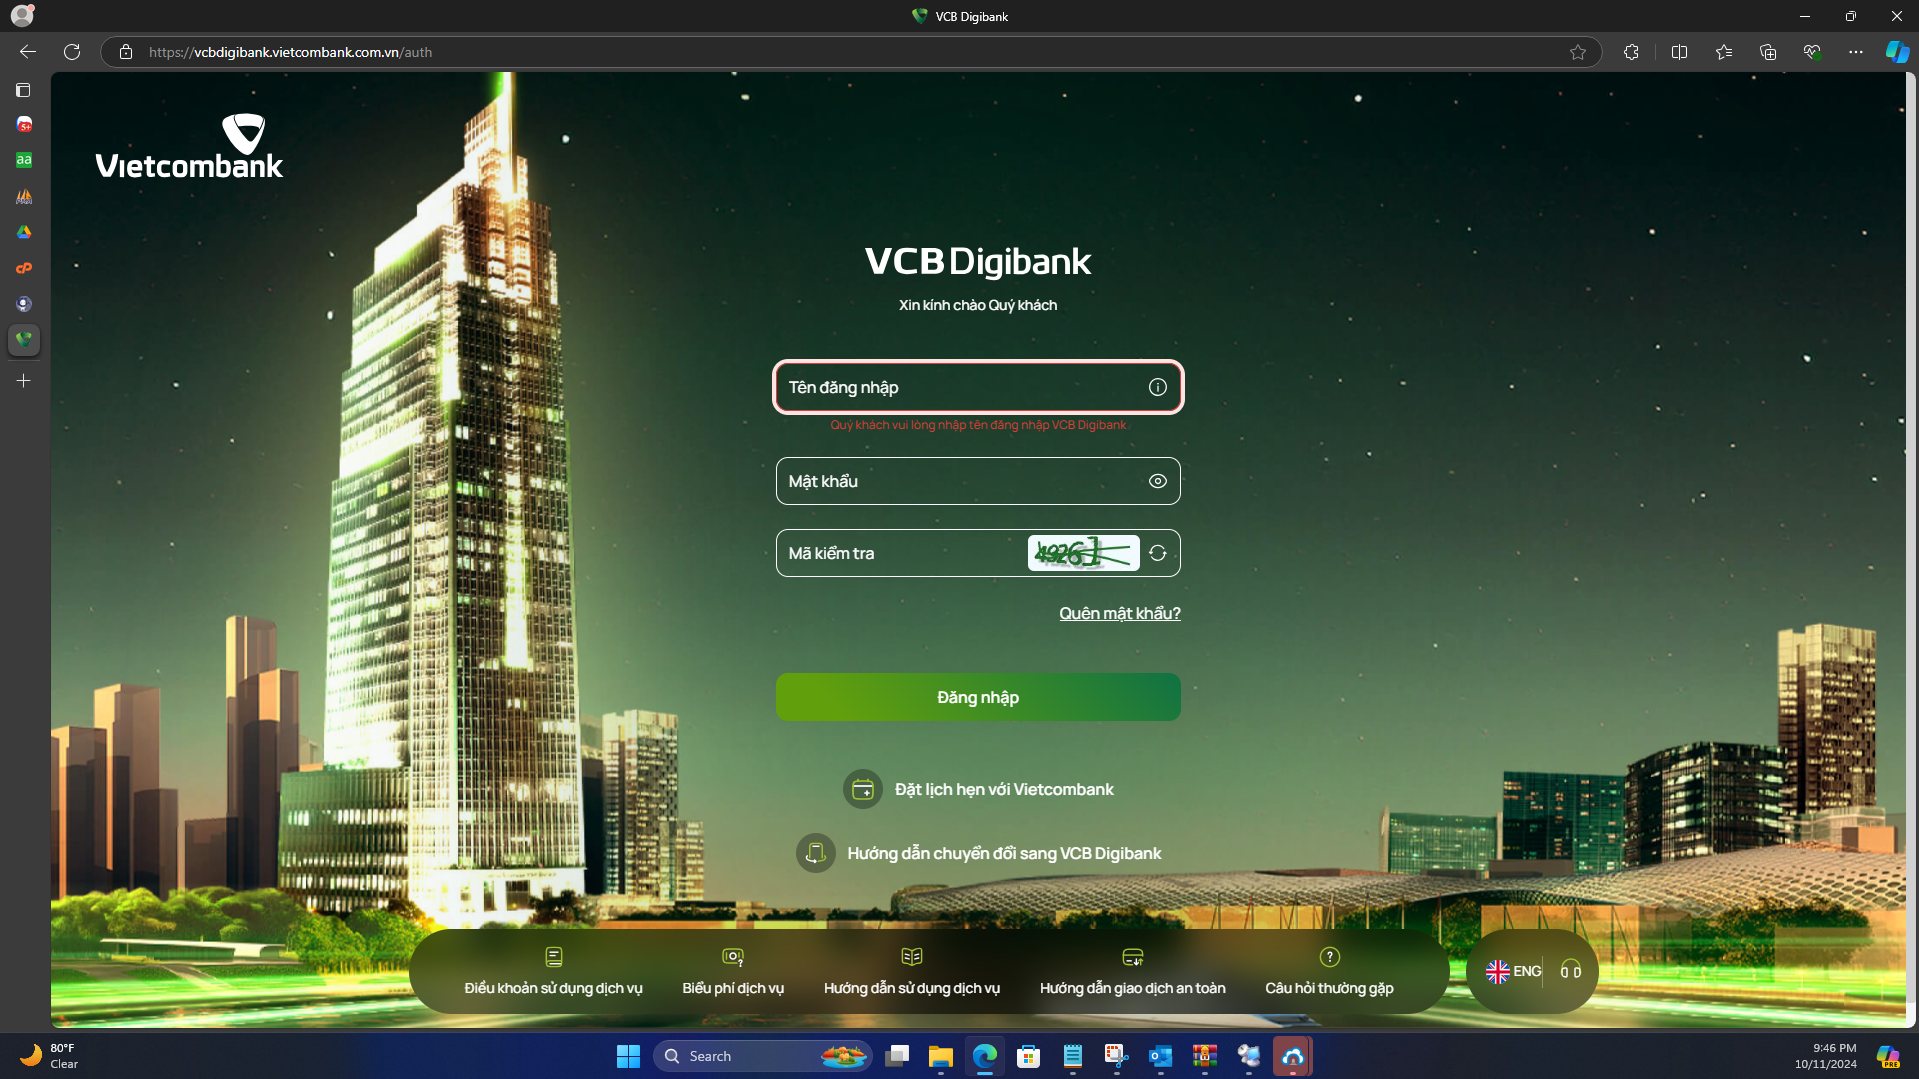Open Hướng dẫn sử dụng dịch vụ
The image size is (1919, 1079).
(912, 971)
